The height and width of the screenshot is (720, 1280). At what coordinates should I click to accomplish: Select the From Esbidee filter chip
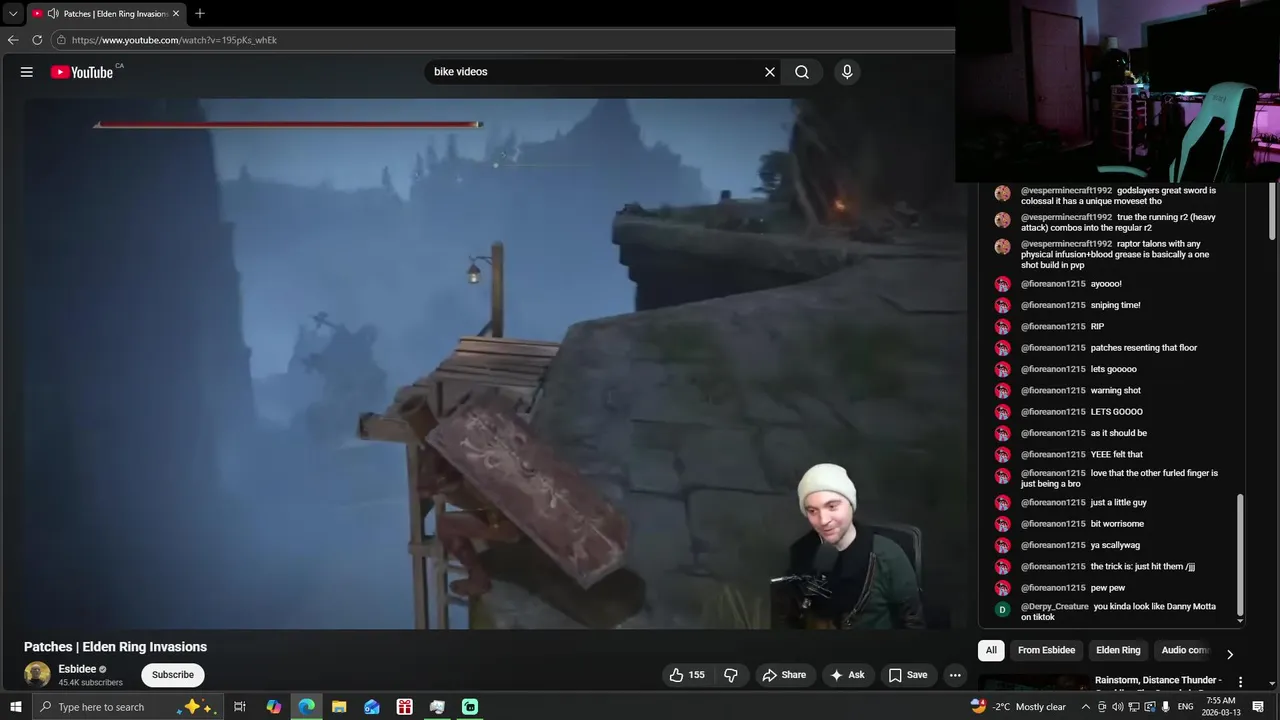tap(1046, 650)
